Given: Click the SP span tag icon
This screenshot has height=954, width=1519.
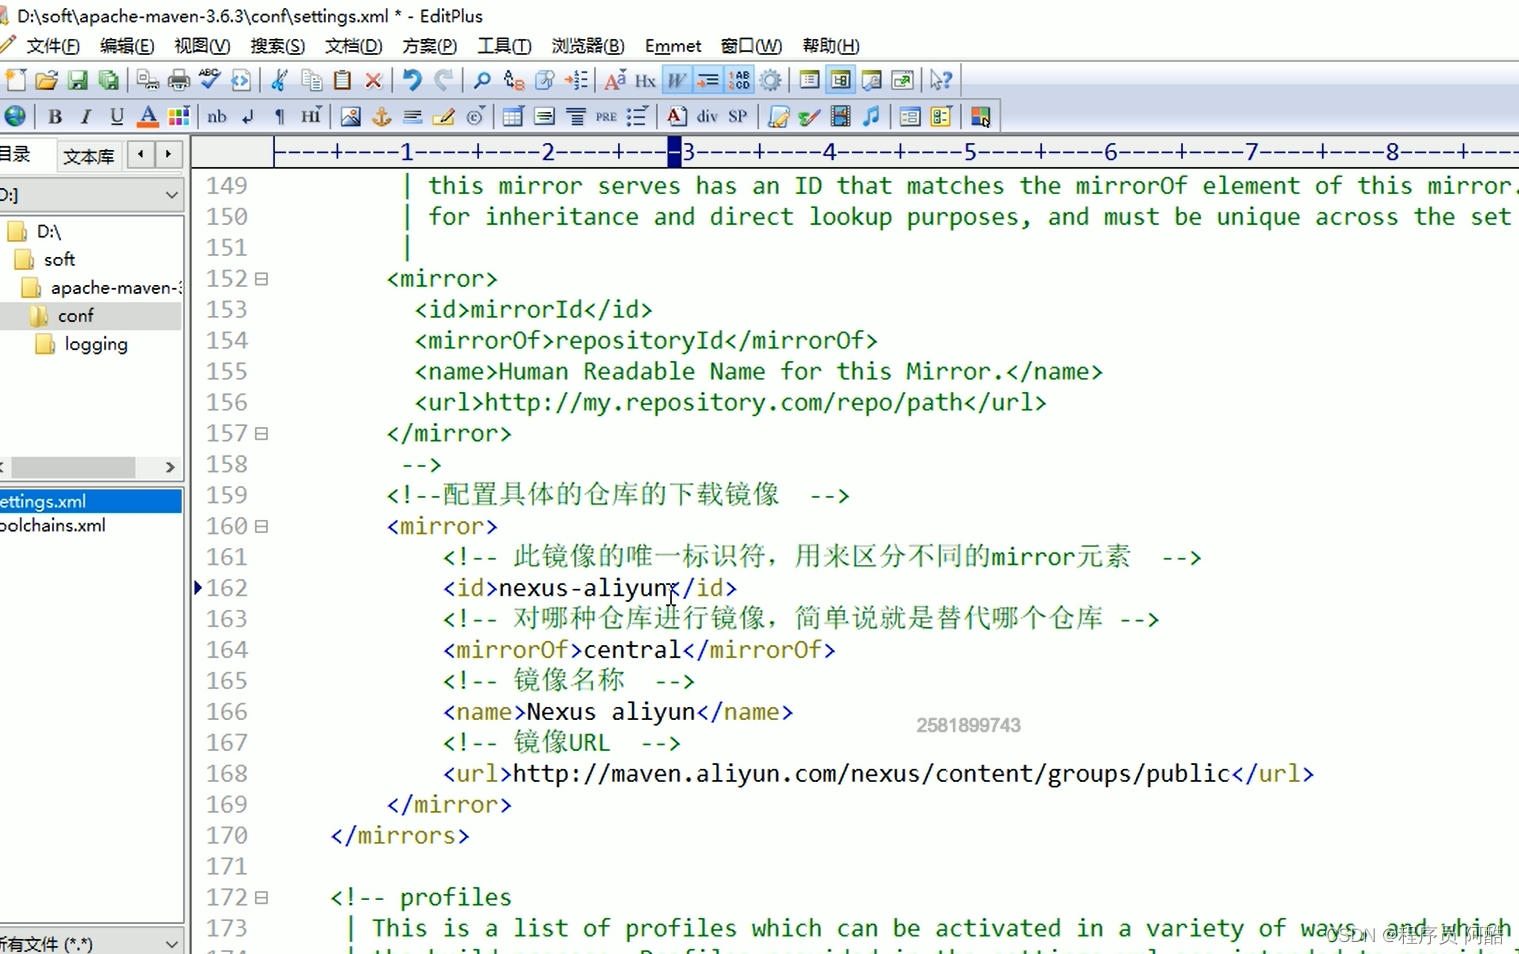Looking at the screenshot, I should (x=738, y=116).
